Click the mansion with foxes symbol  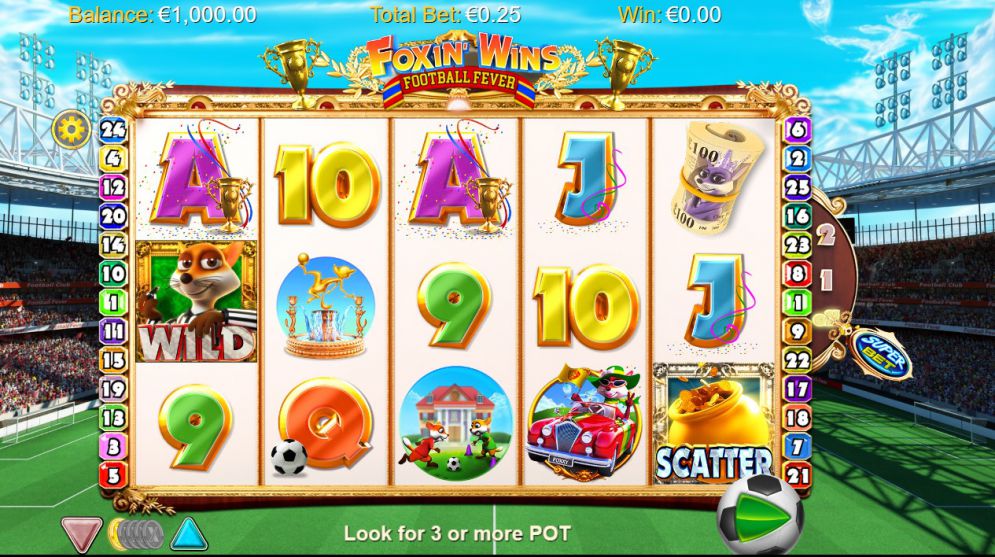(x=455, y=423)
